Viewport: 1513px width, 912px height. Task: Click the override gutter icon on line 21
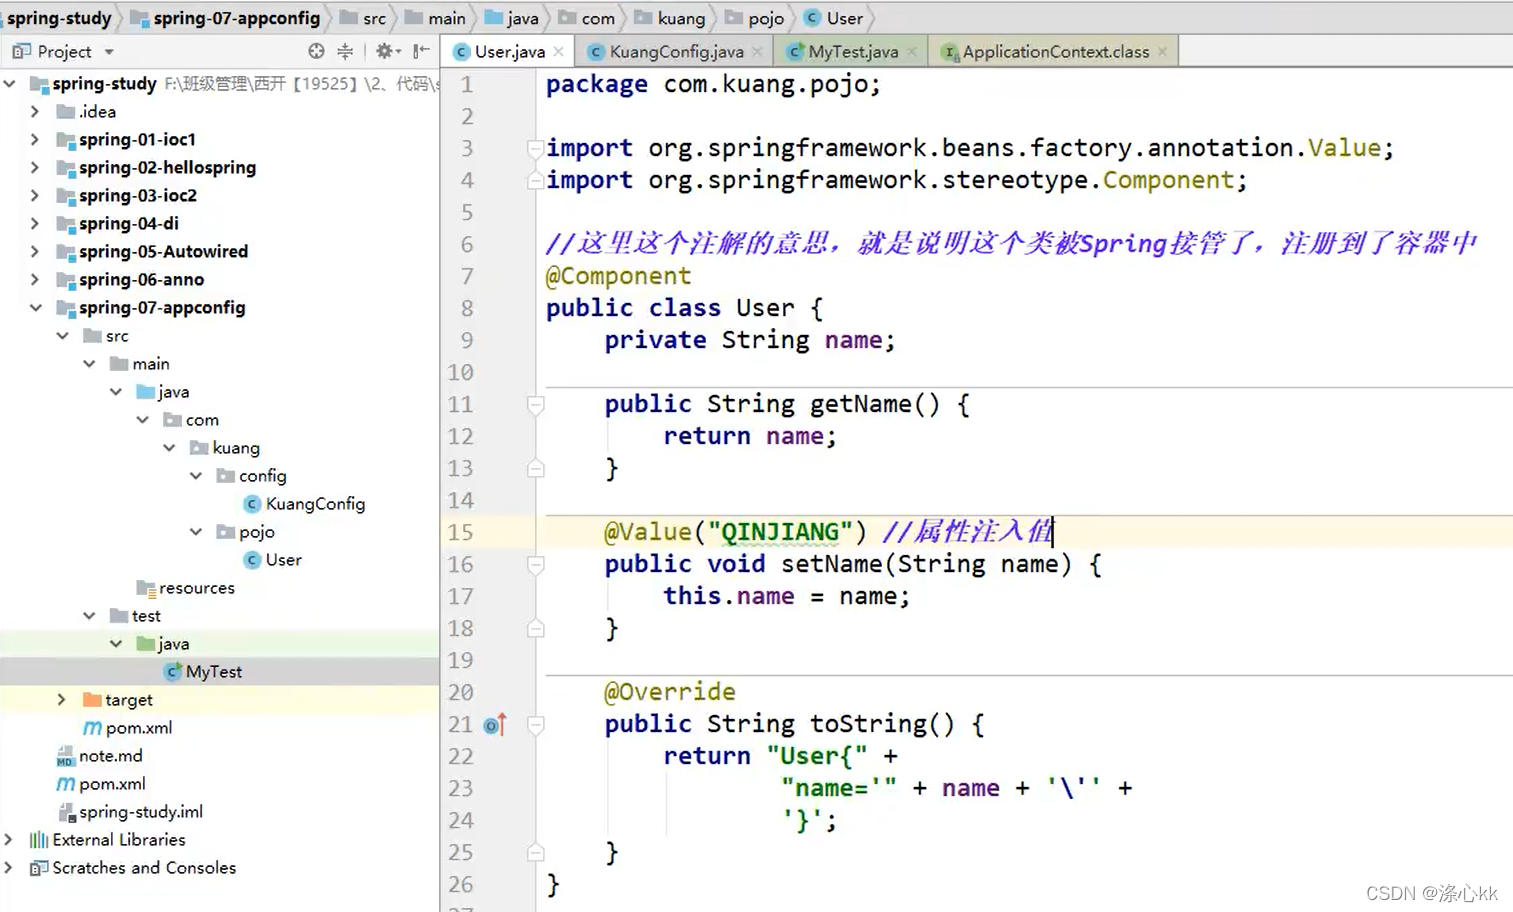click(x=495, y=724)
